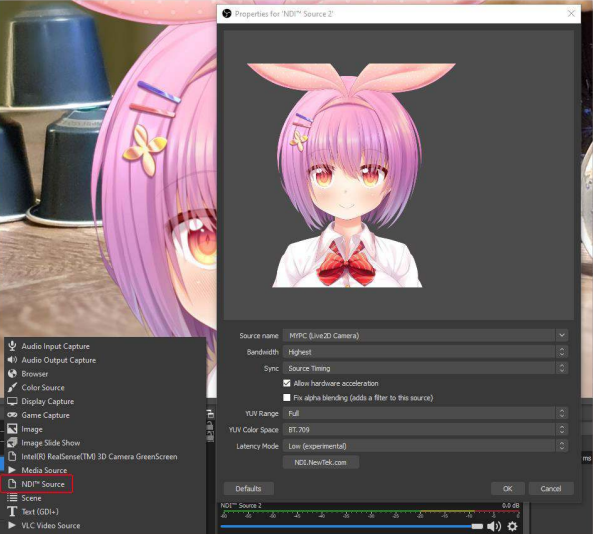
Task: Click the 0.0 dB volume readout
Action: (x=510, y=506)
